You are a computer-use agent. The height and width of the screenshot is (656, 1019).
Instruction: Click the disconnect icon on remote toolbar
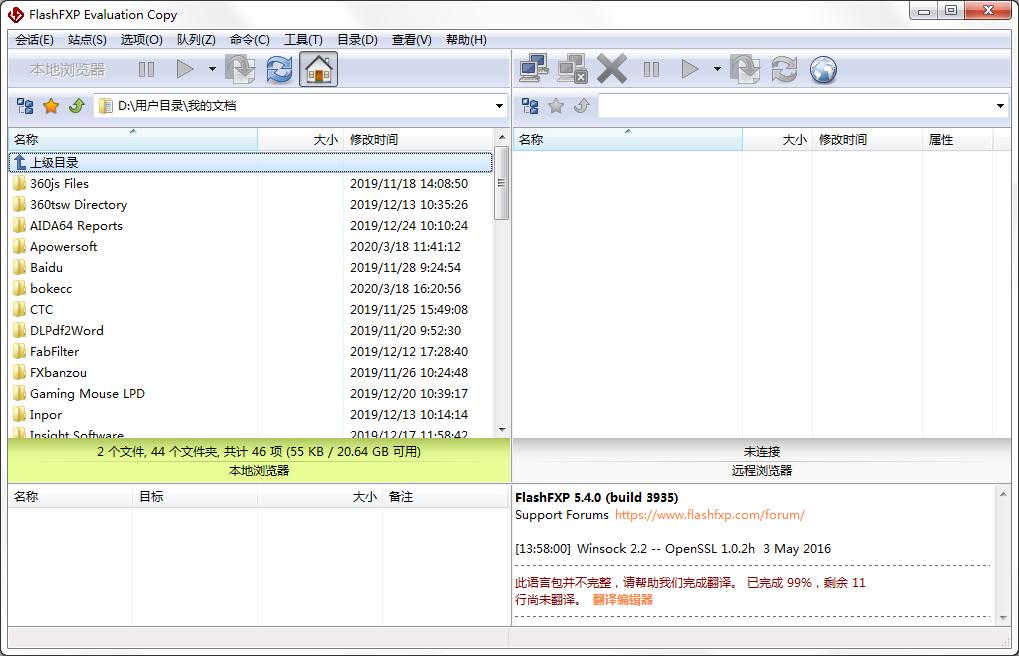coord(571,68)
